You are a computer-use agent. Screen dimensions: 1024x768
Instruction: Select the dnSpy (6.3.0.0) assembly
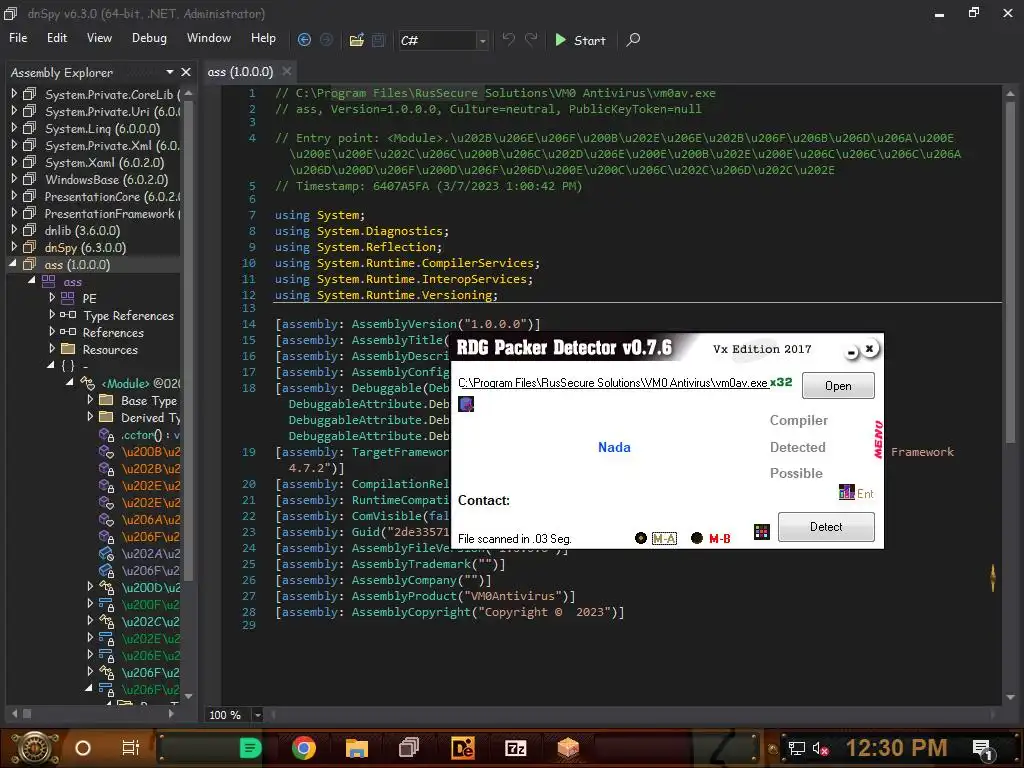coord(85,248)
